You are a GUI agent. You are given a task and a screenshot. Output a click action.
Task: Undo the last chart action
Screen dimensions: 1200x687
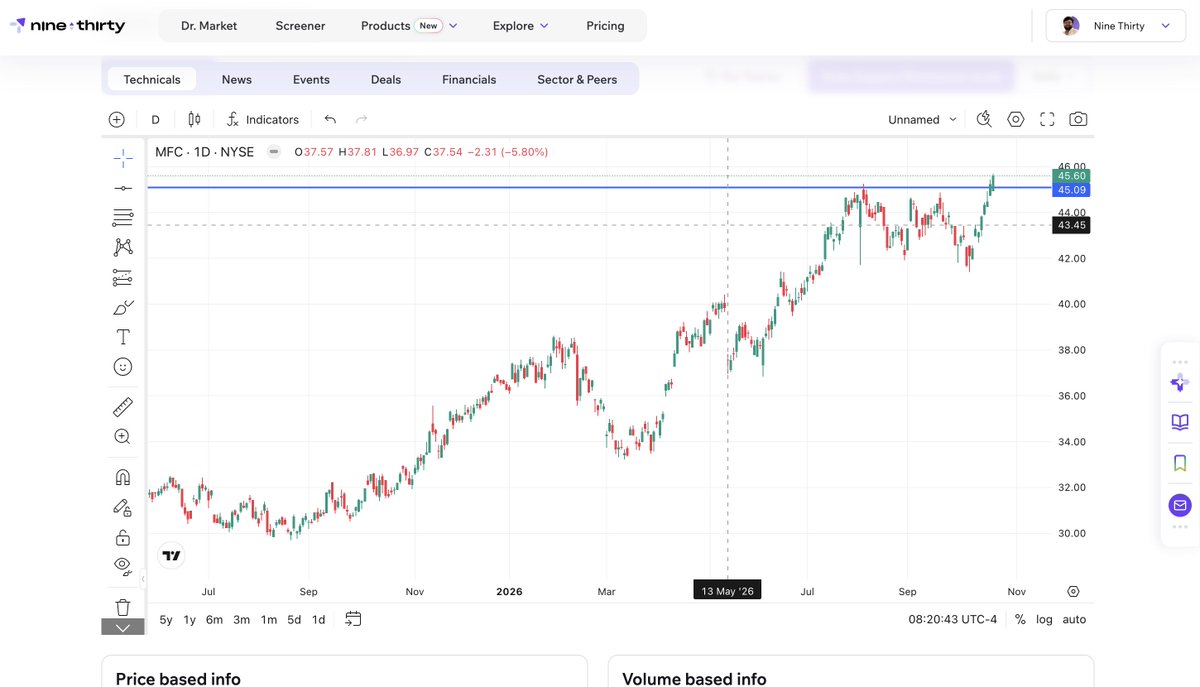330,119
